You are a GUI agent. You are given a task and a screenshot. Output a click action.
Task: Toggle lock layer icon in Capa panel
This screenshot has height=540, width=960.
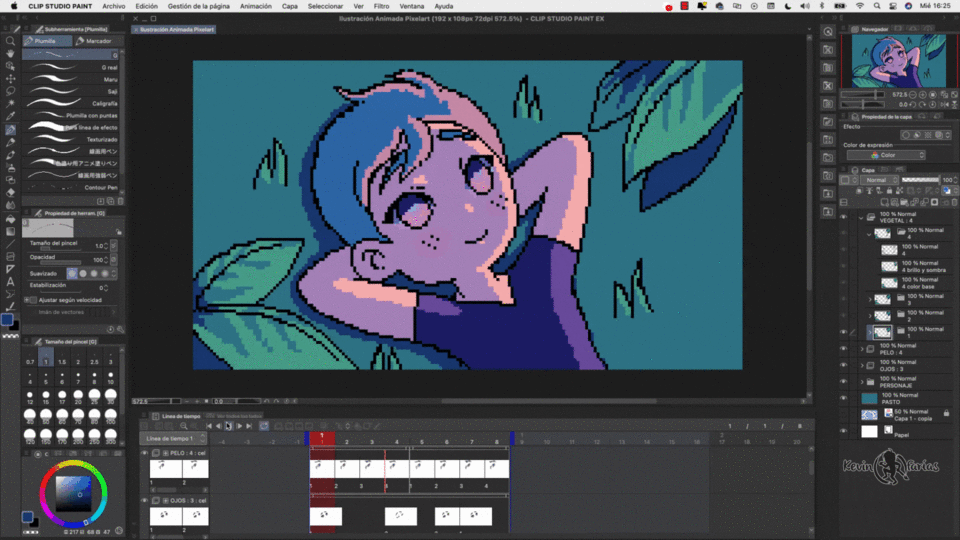889,191
